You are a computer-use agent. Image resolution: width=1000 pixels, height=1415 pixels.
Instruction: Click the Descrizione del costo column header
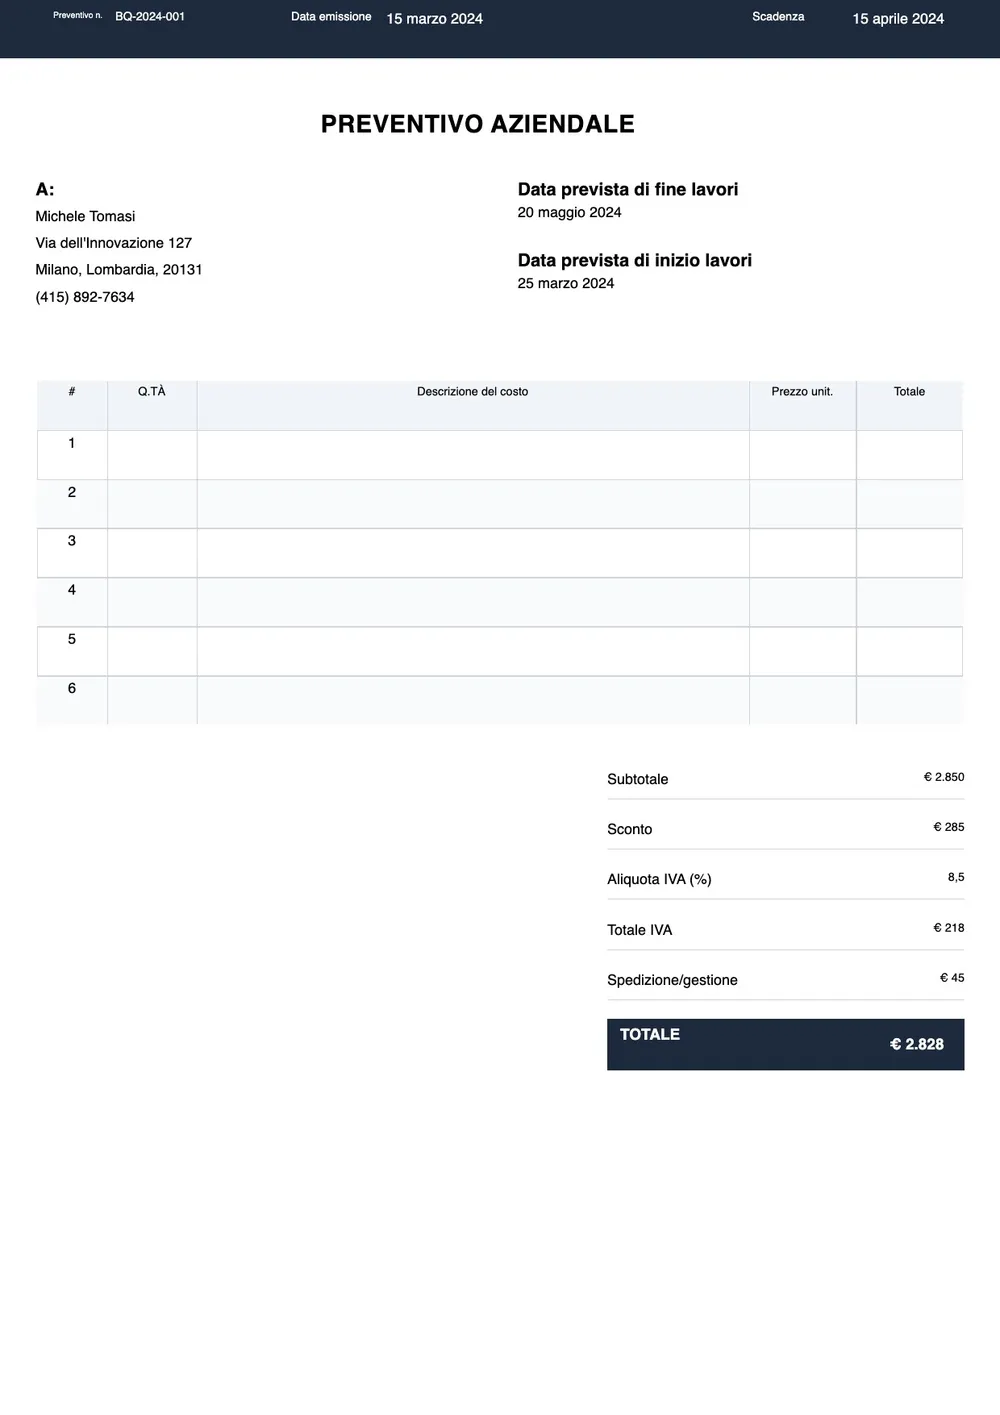point(473,392)
